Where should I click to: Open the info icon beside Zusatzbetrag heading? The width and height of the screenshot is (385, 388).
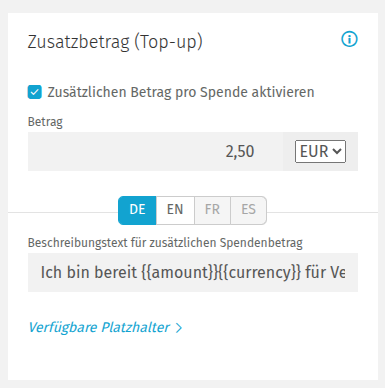(349, 39)
